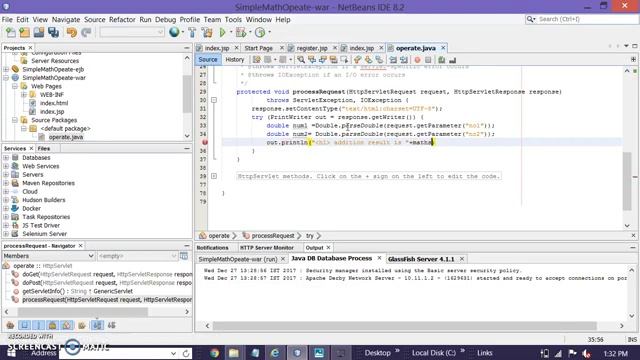Open the Tools menu
The height and width of the screenshot is (360, 640).
click(233, 20)
